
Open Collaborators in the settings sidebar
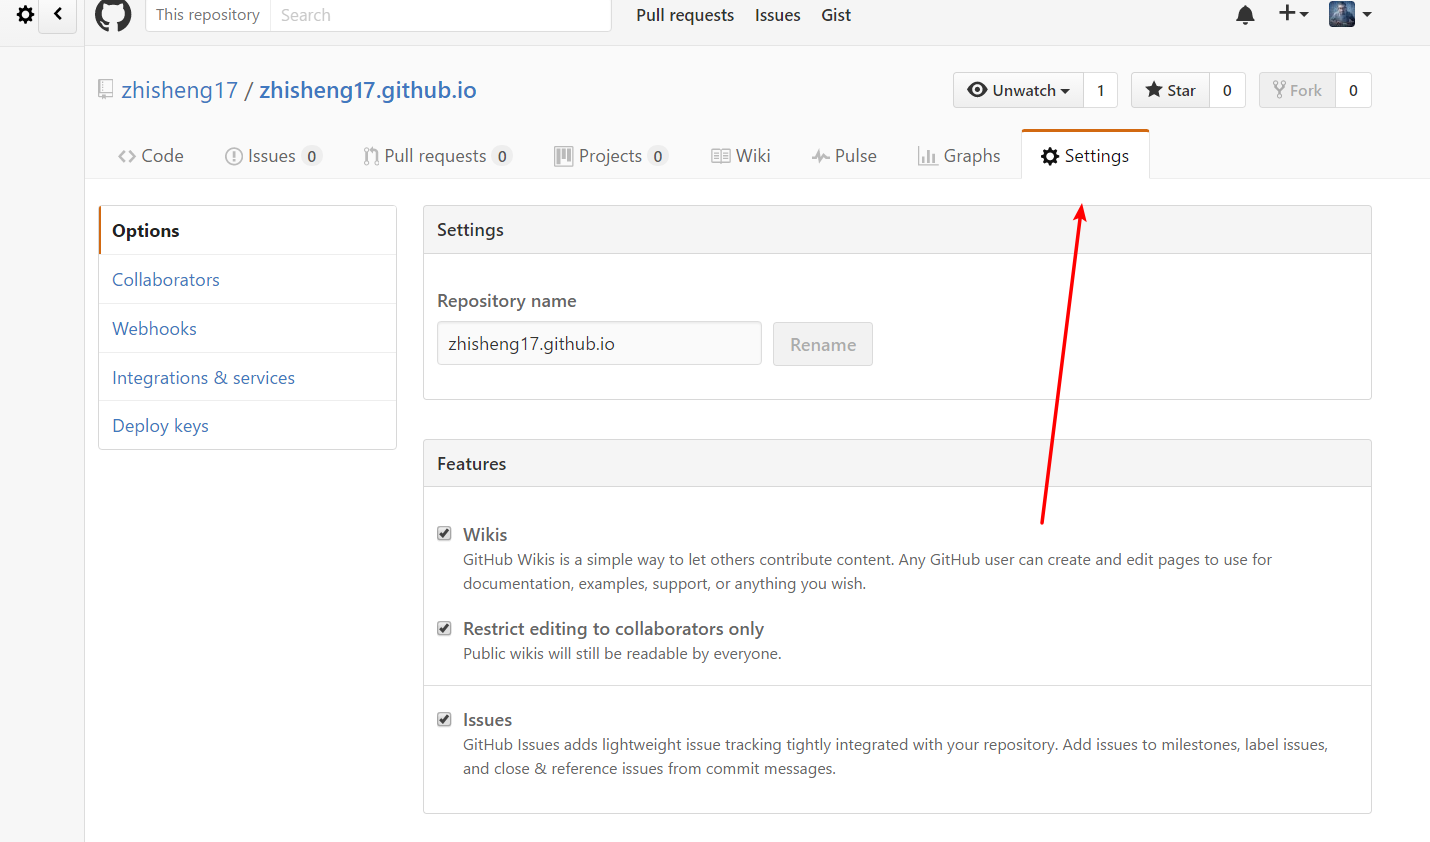click(248, 279)
